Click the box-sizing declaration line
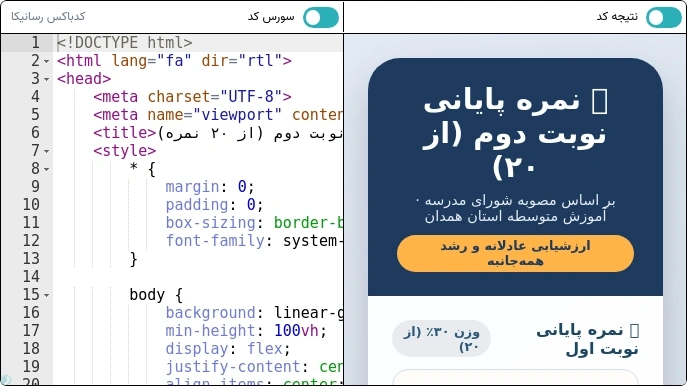 pyautogui.click(x=254, y=223)
